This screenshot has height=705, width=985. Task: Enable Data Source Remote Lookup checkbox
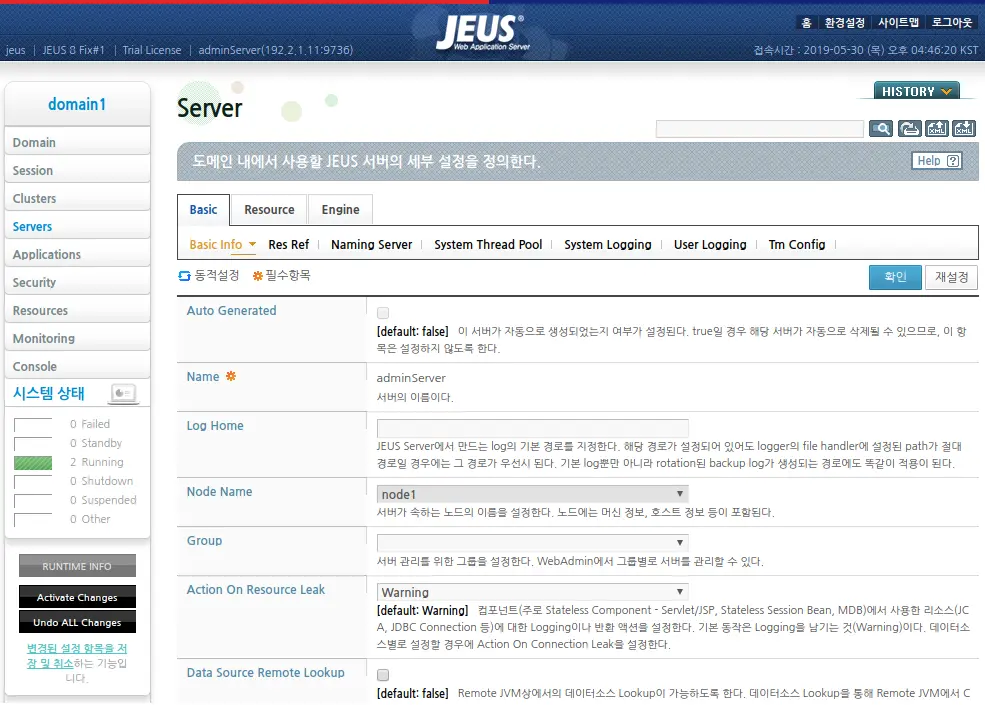click(x=383, y=675)
